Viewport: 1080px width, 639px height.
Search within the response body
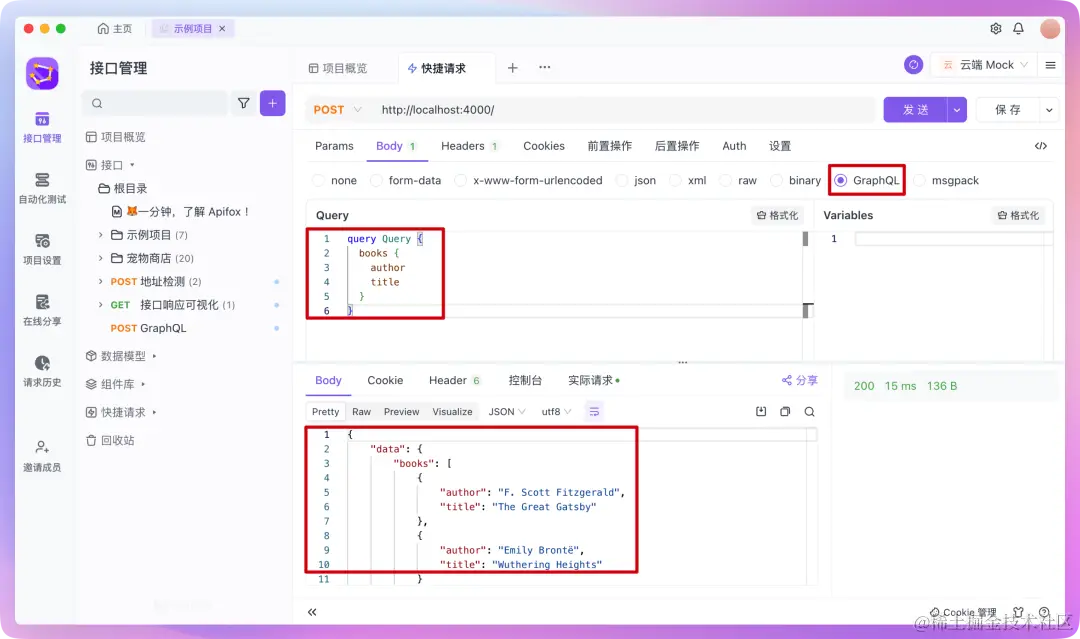click(809, 412)
